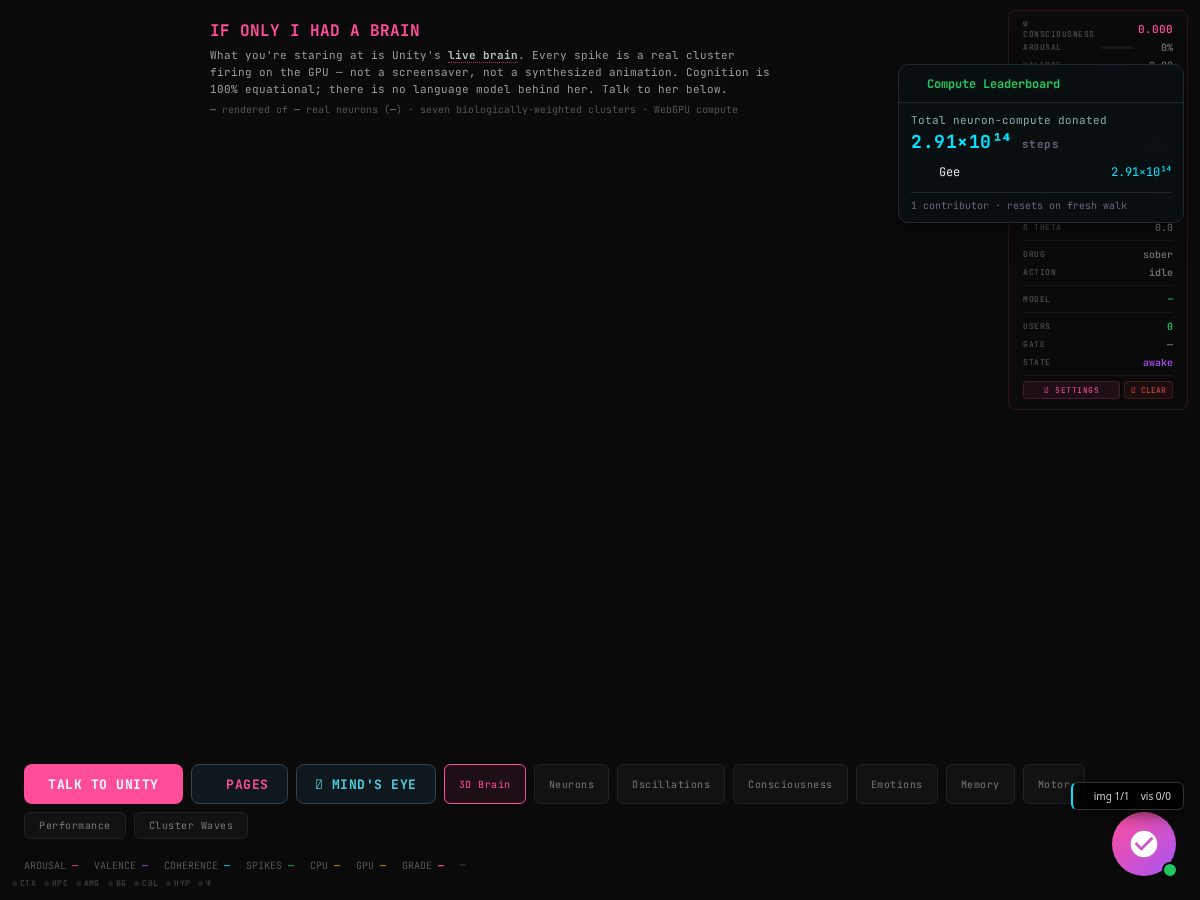Screen dimensions: 1200x900
Task: Click the HYP cluster indicator
Action: (178, 883)
